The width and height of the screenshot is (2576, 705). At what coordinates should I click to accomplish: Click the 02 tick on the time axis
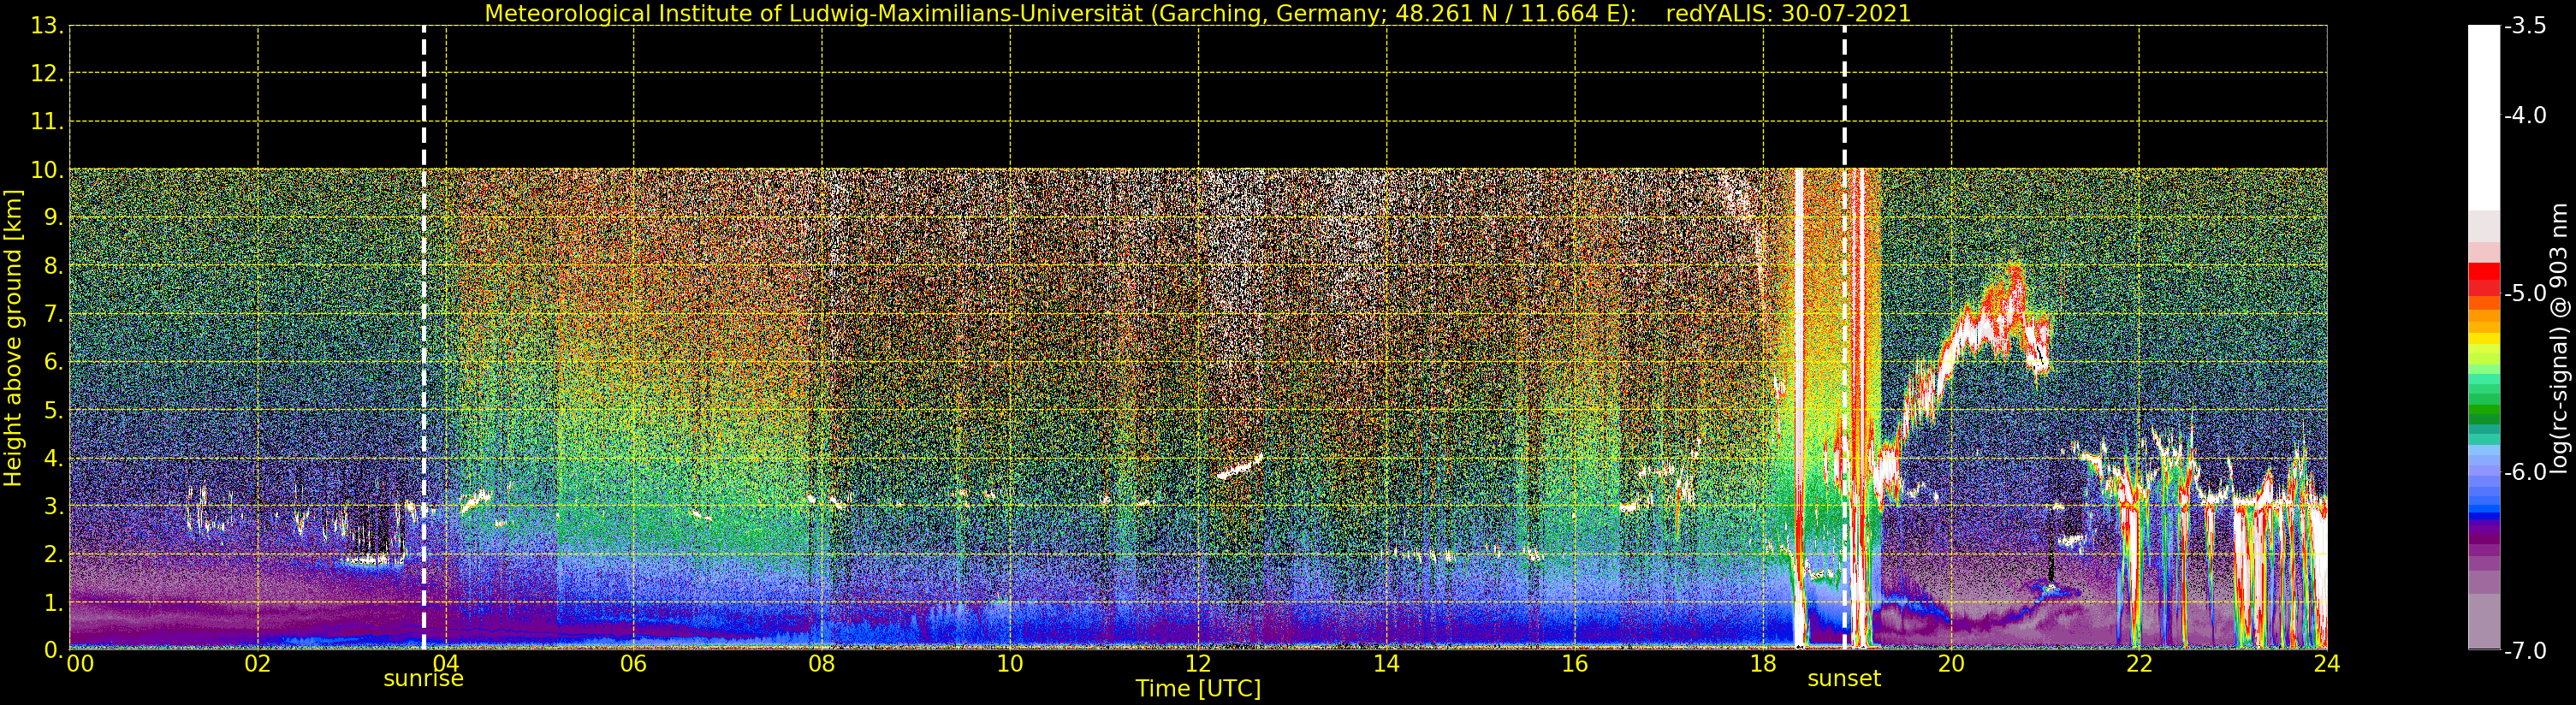tap(258, 663)
